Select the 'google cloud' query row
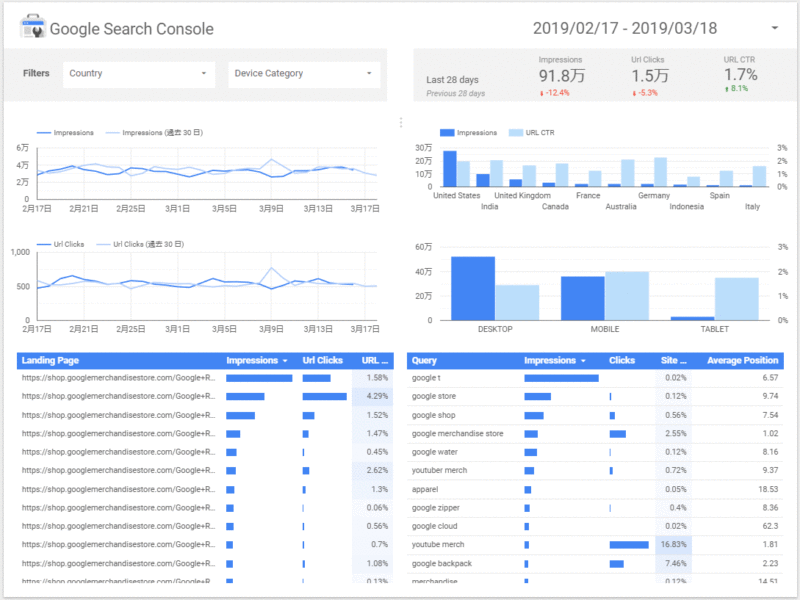 tap(595, 526)
